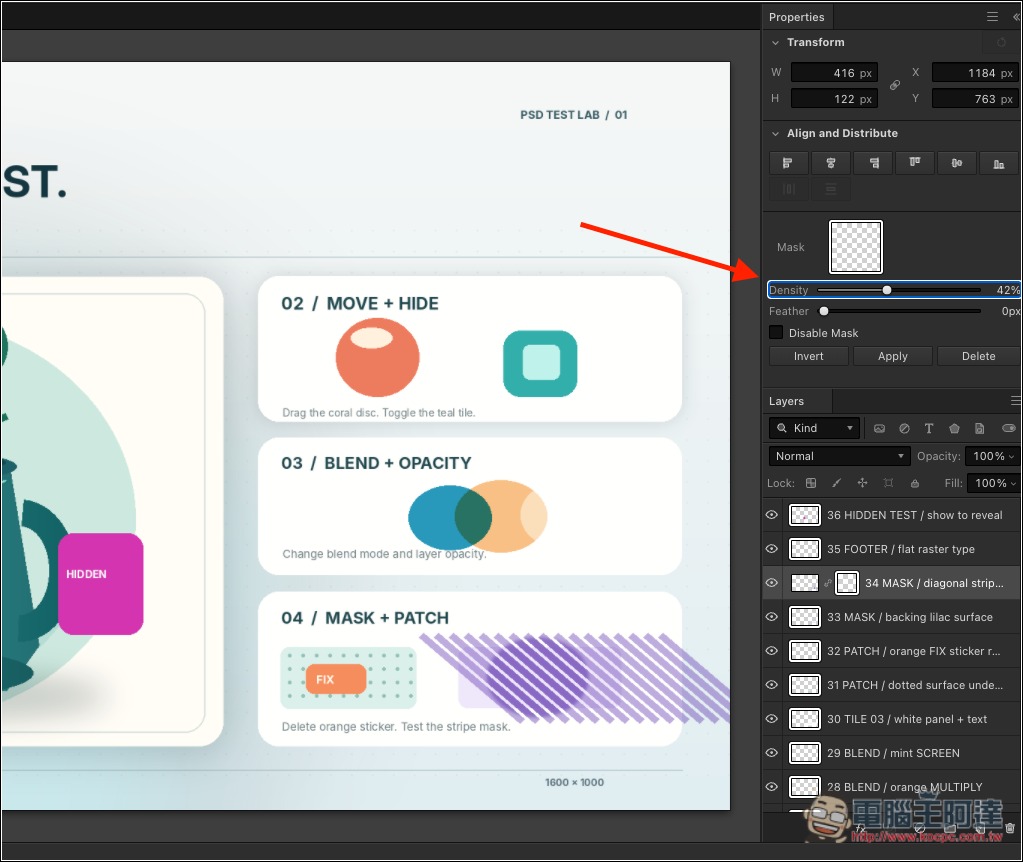Toggle the layer filtering switch
Screen dimensions: 1023x862
click(1009, 428)
